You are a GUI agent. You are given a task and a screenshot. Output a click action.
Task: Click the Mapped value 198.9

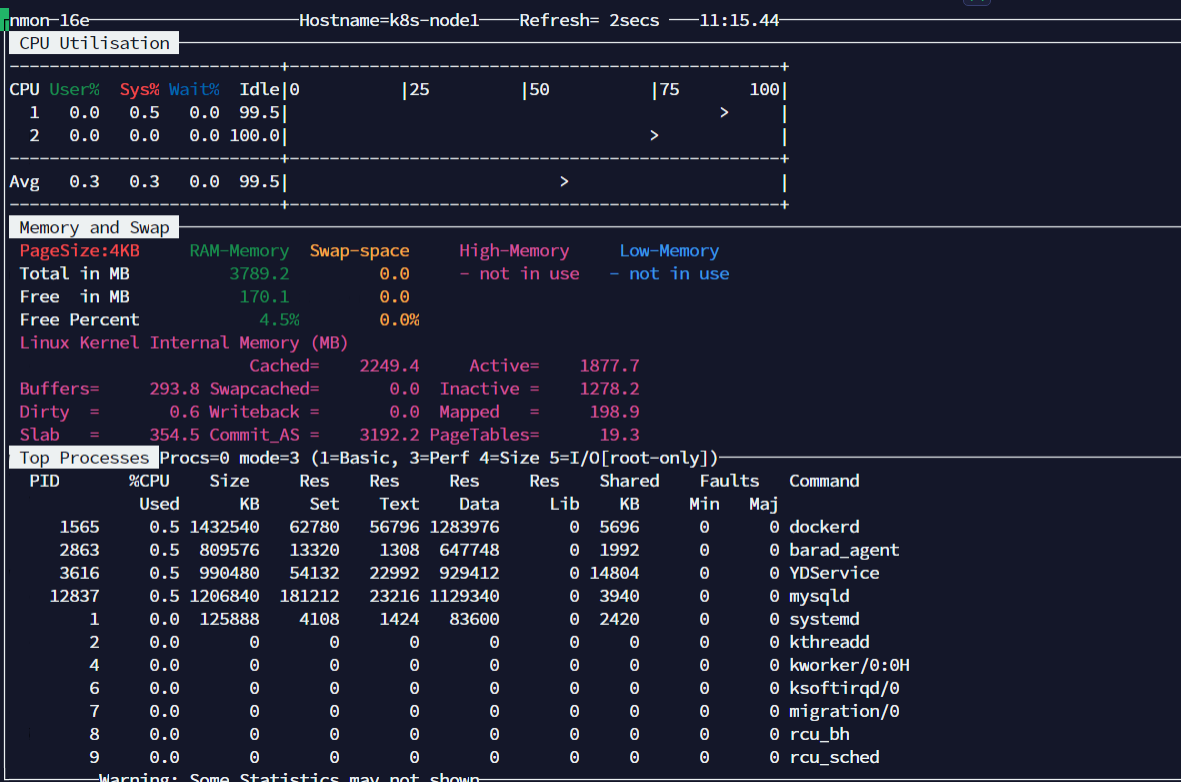615,412
